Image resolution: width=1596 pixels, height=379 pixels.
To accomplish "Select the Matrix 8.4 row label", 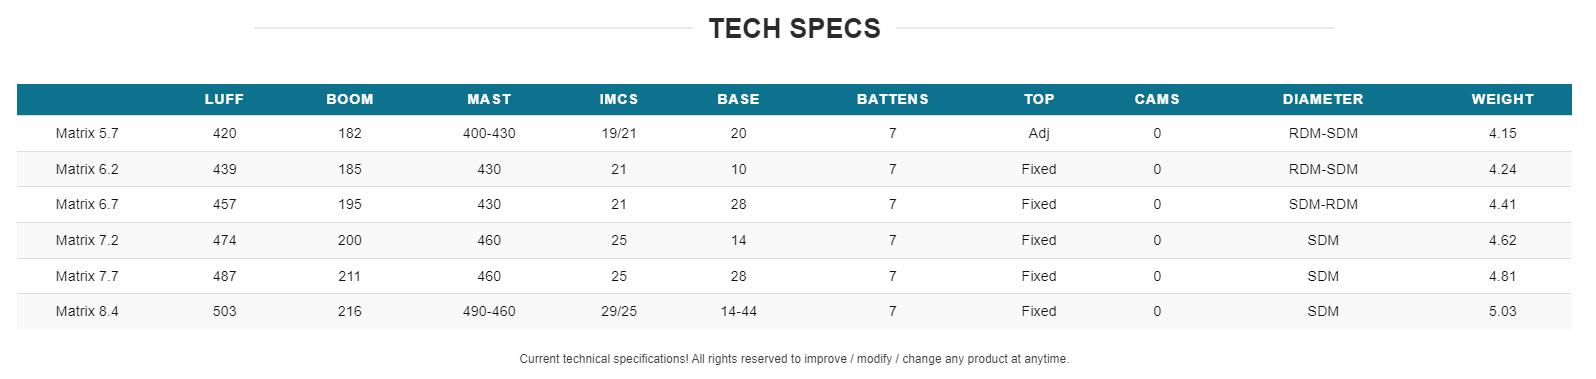I will (x=87, y=311).
